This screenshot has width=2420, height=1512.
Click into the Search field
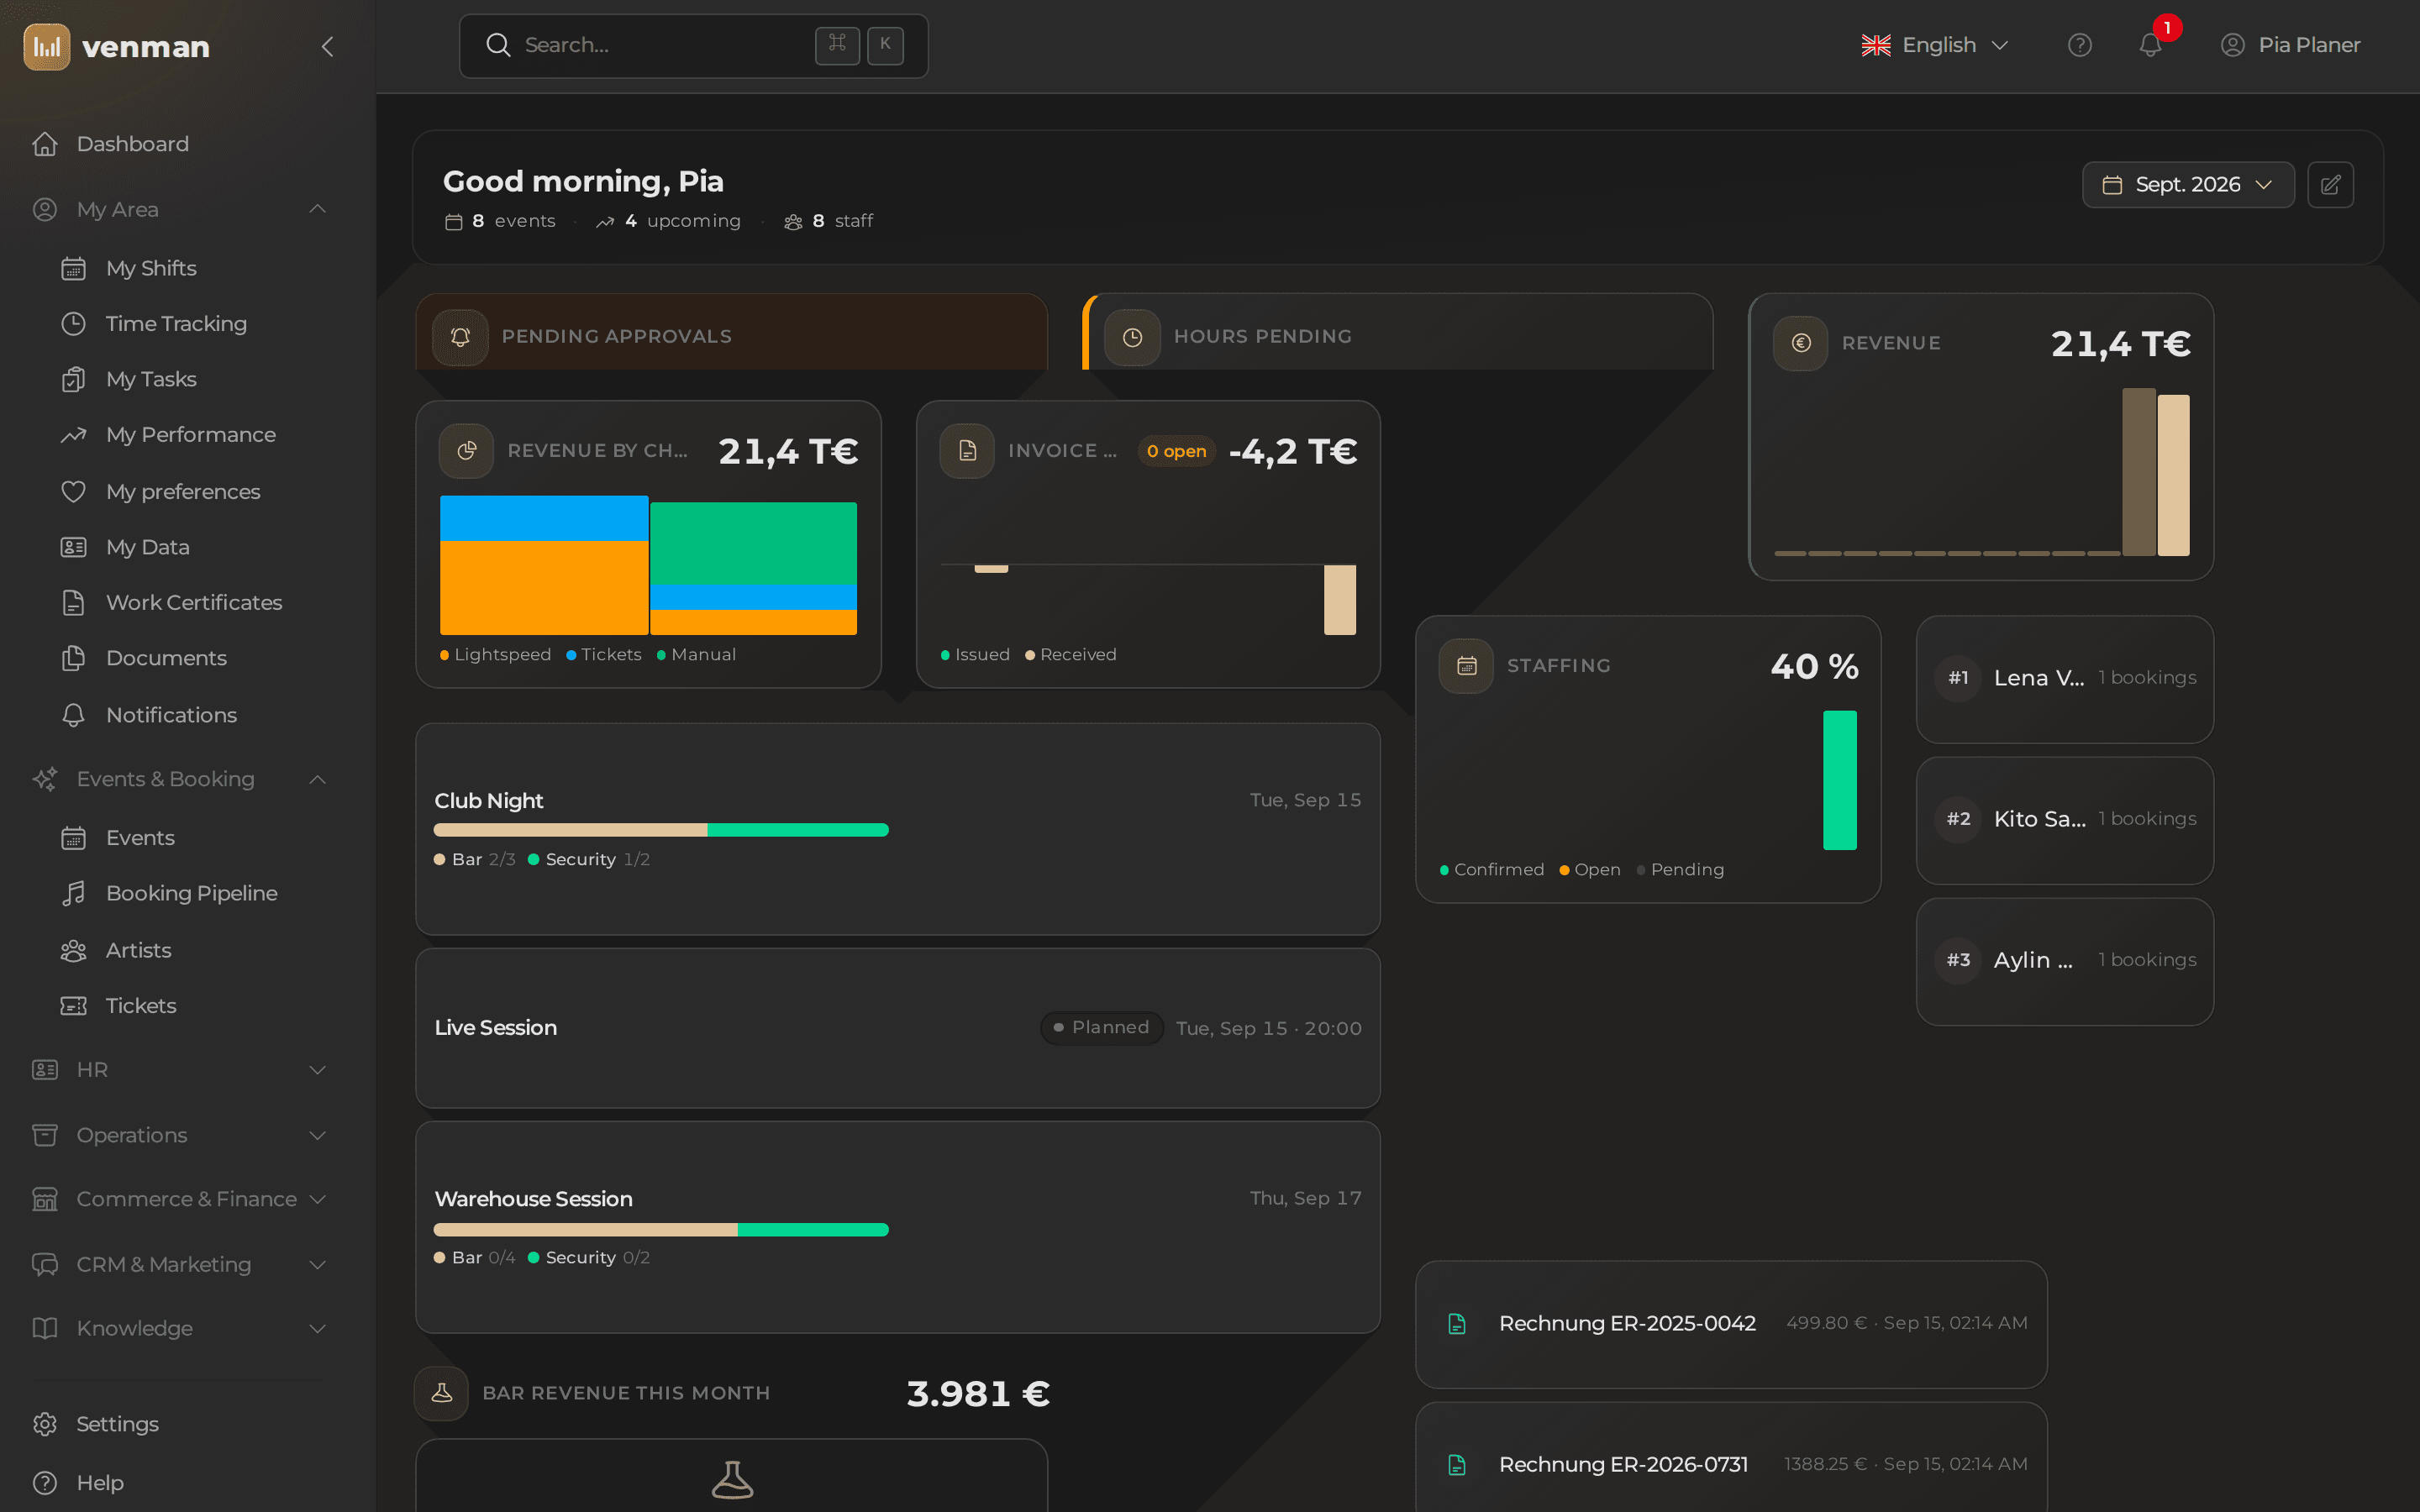click(693, 45)
